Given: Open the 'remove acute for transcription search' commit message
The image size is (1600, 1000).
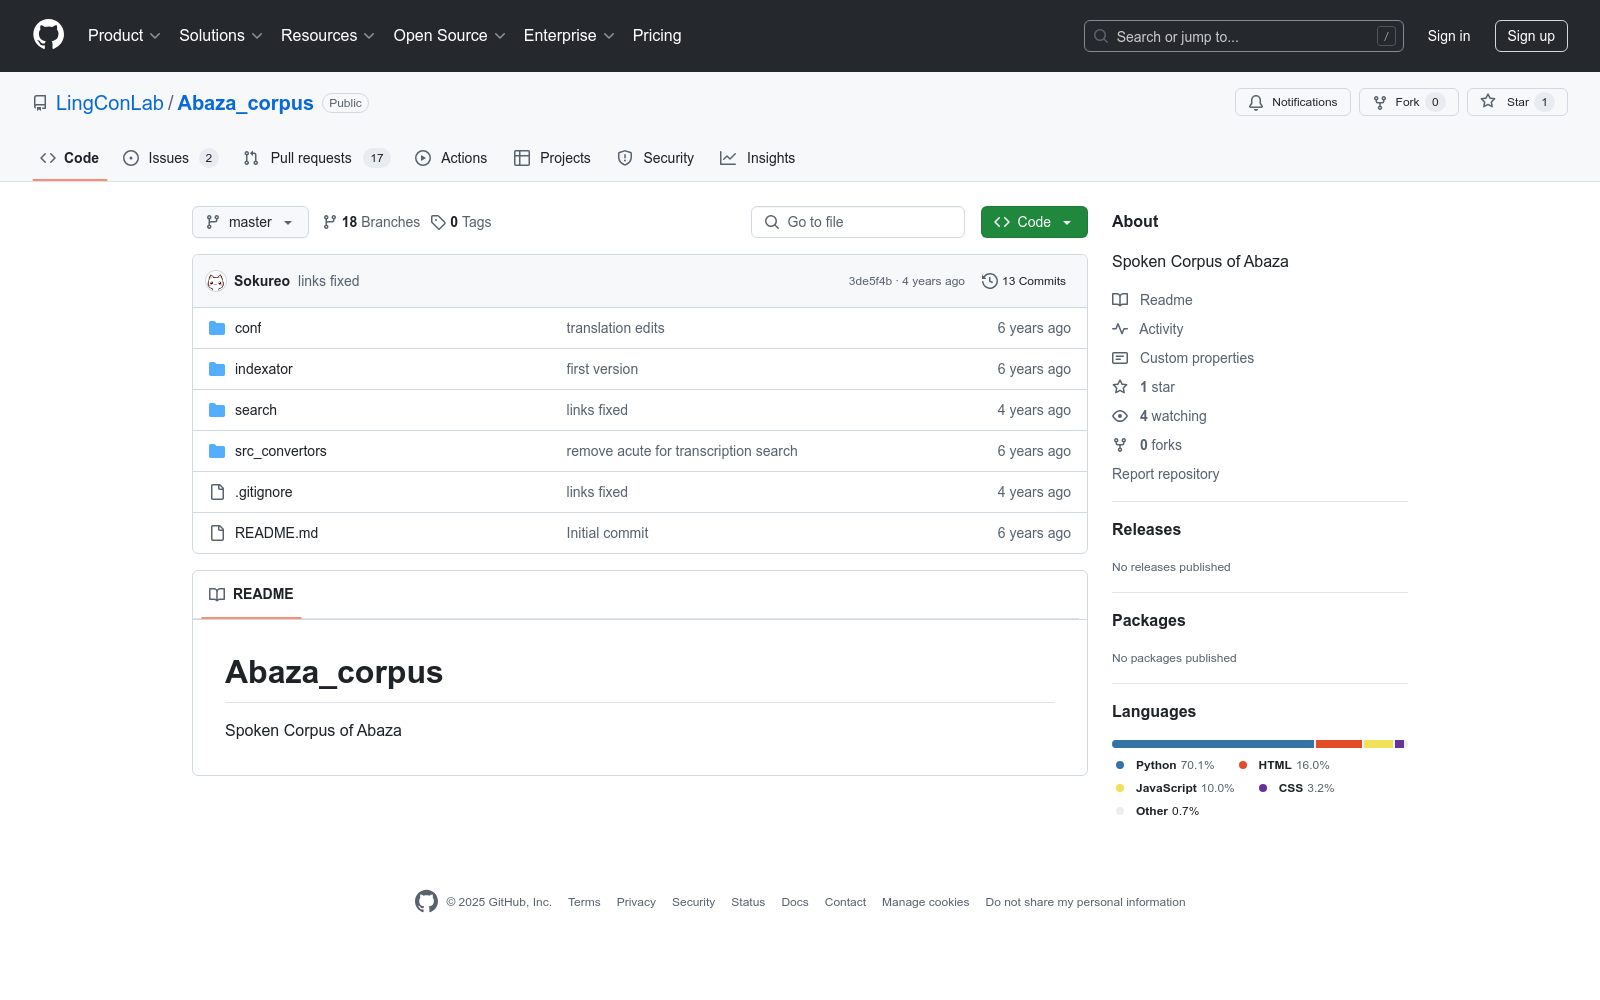Looking at the screenshot, I should (682, 451).
